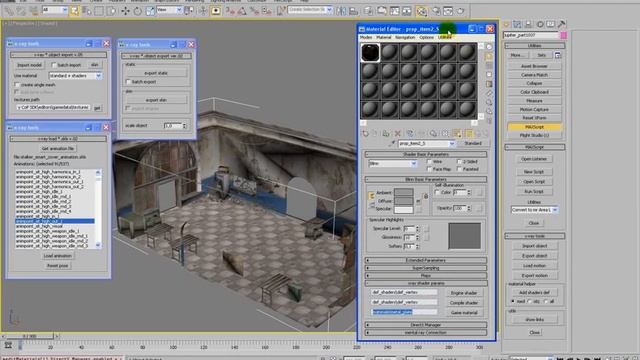Click the export static button
640x360 pixels.
(x=156, y=73)
